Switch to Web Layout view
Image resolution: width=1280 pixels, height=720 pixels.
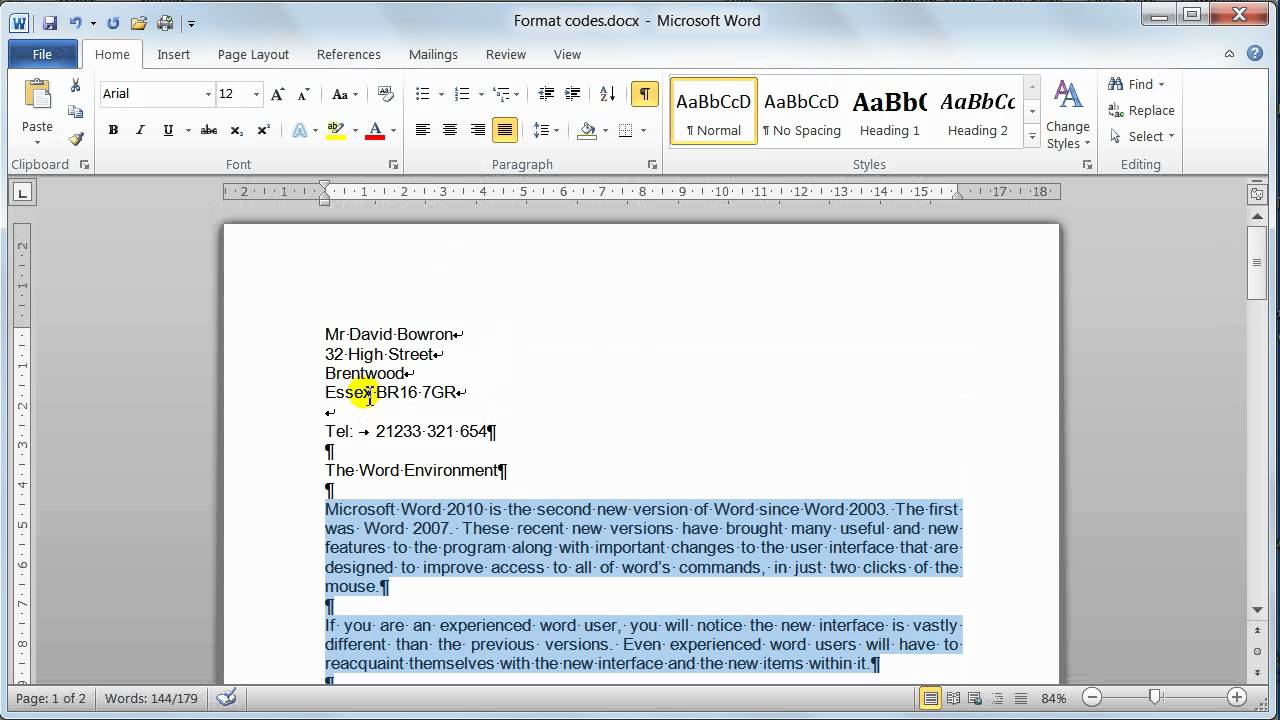[x=975, y=698]
